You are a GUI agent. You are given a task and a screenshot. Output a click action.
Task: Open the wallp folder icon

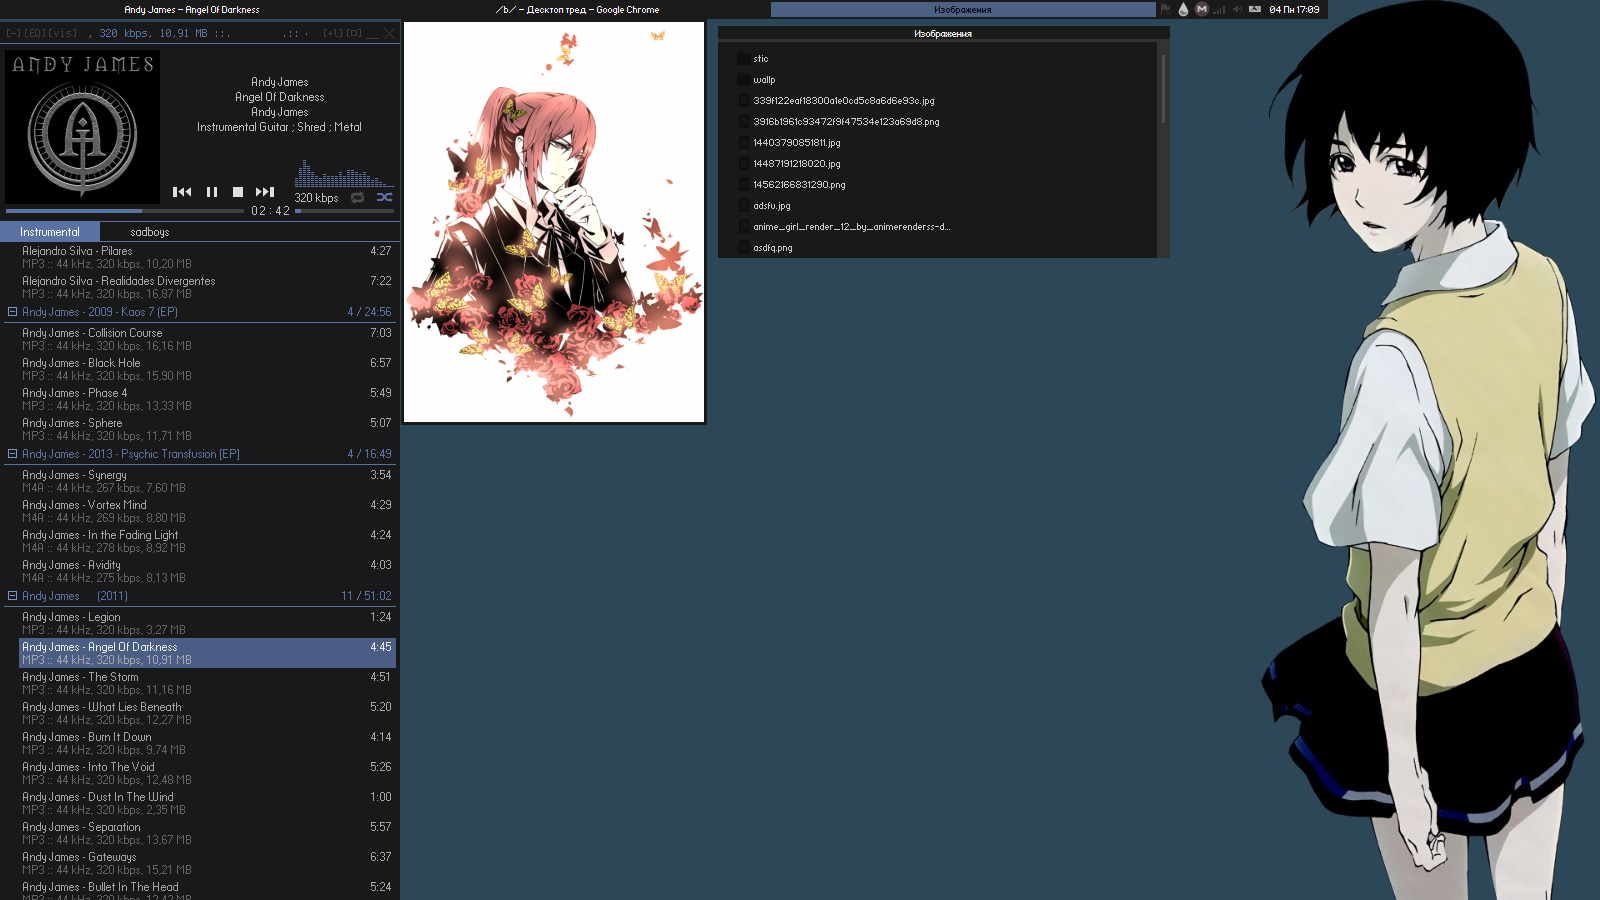[743, 80]
